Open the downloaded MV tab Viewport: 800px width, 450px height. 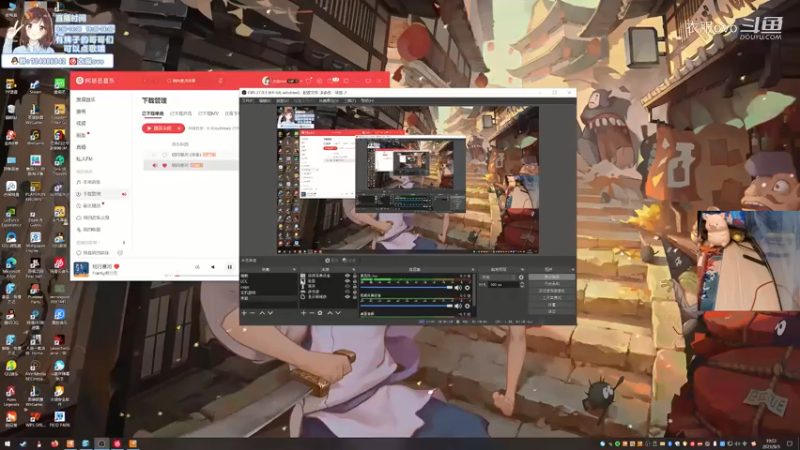click(x=208, y=113)
